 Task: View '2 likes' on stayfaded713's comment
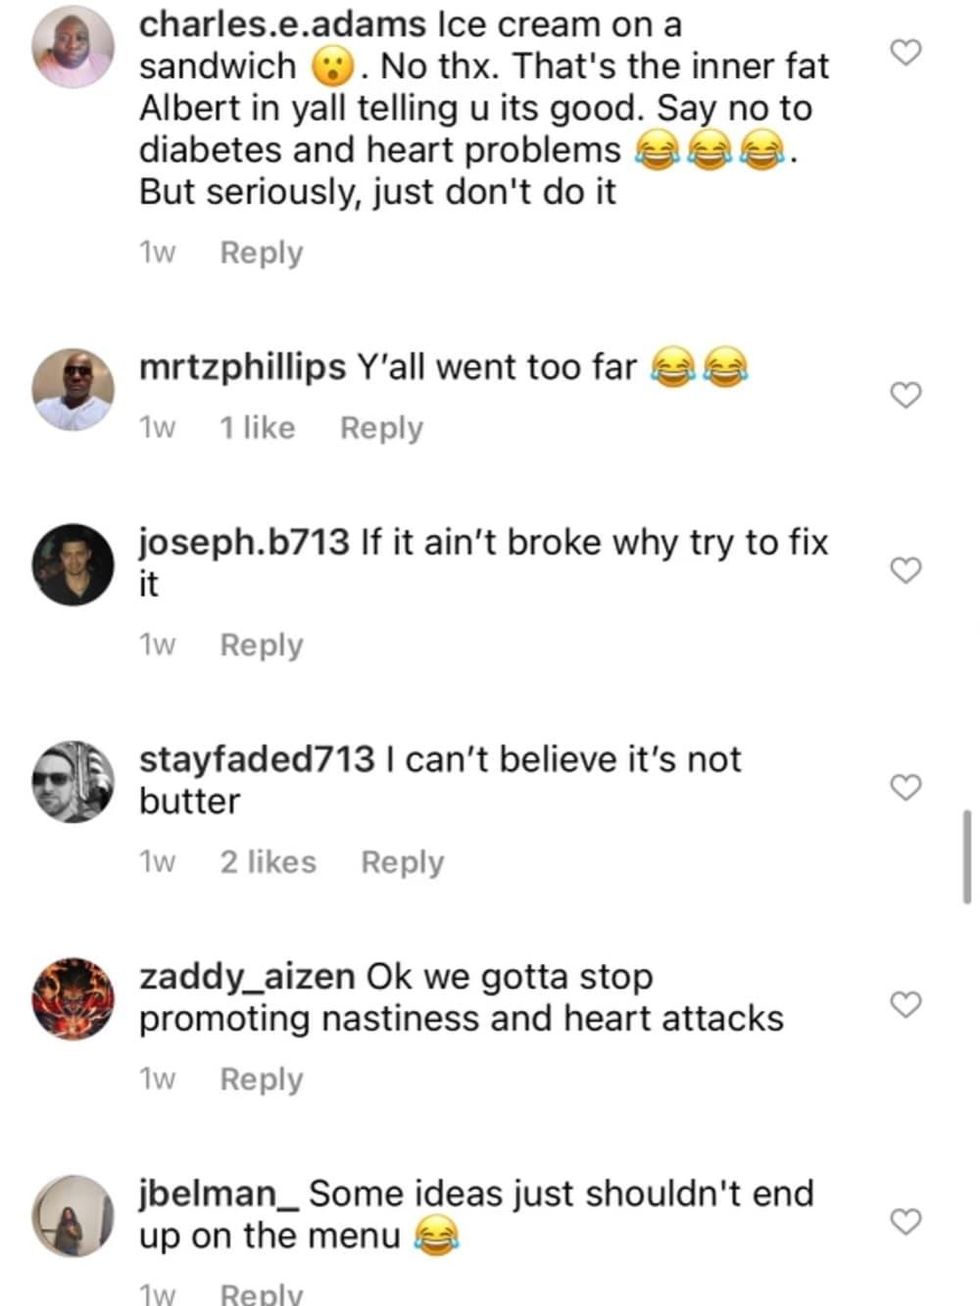pos(268,861)
